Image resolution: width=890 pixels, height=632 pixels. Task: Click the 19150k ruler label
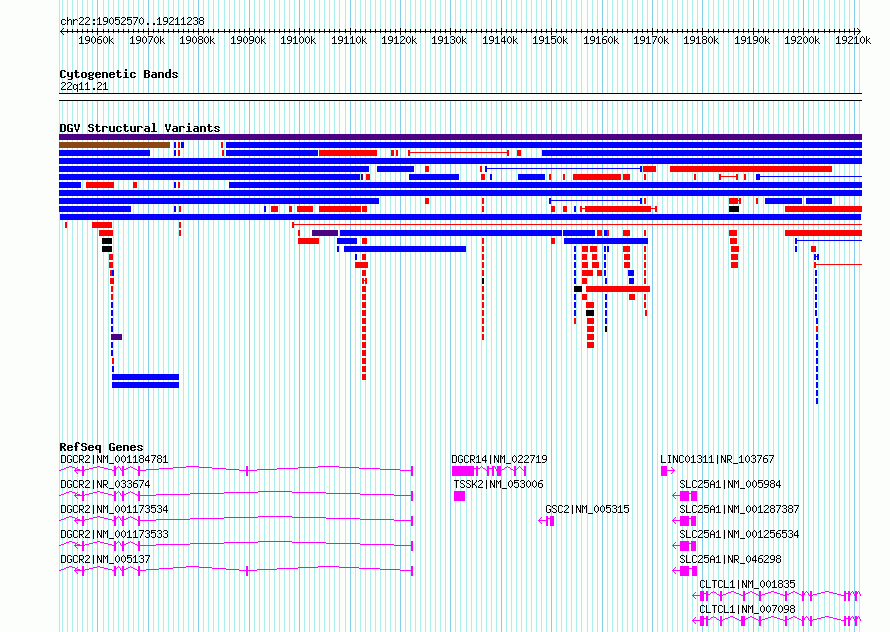550,40
